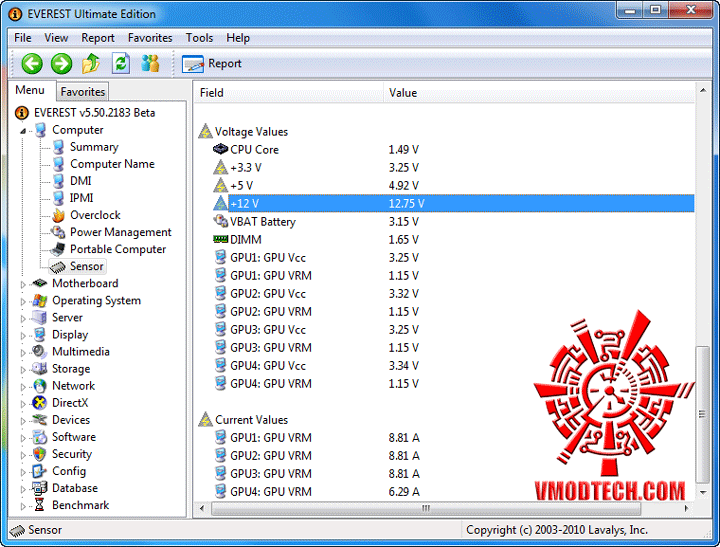Click the horizontal scroll left arrow
The image size is (720, 547).
point(202,508)
